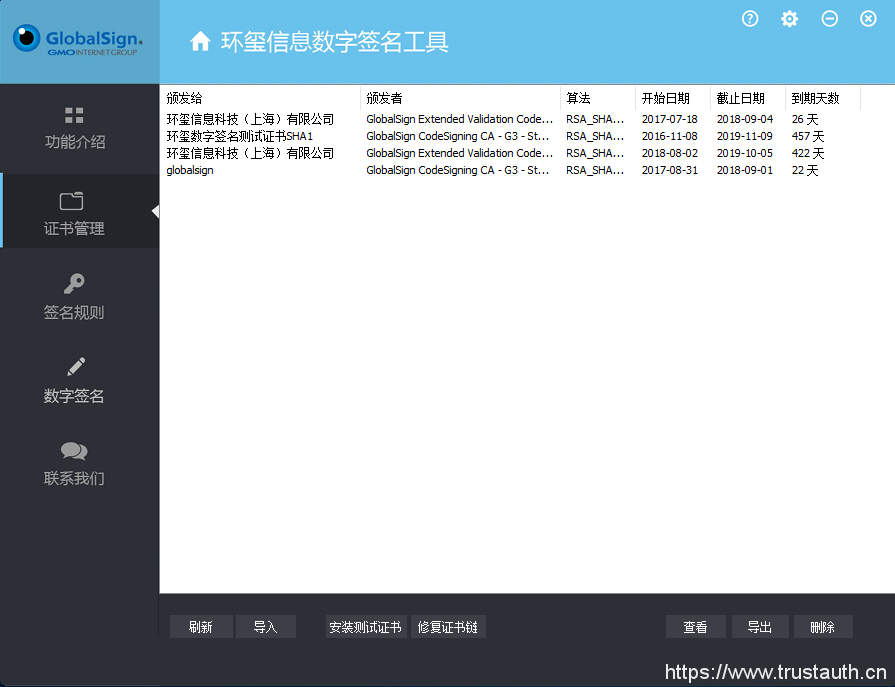895x687 pixels.
Task: Click 修复证书链 button
Action: (448, 627)
